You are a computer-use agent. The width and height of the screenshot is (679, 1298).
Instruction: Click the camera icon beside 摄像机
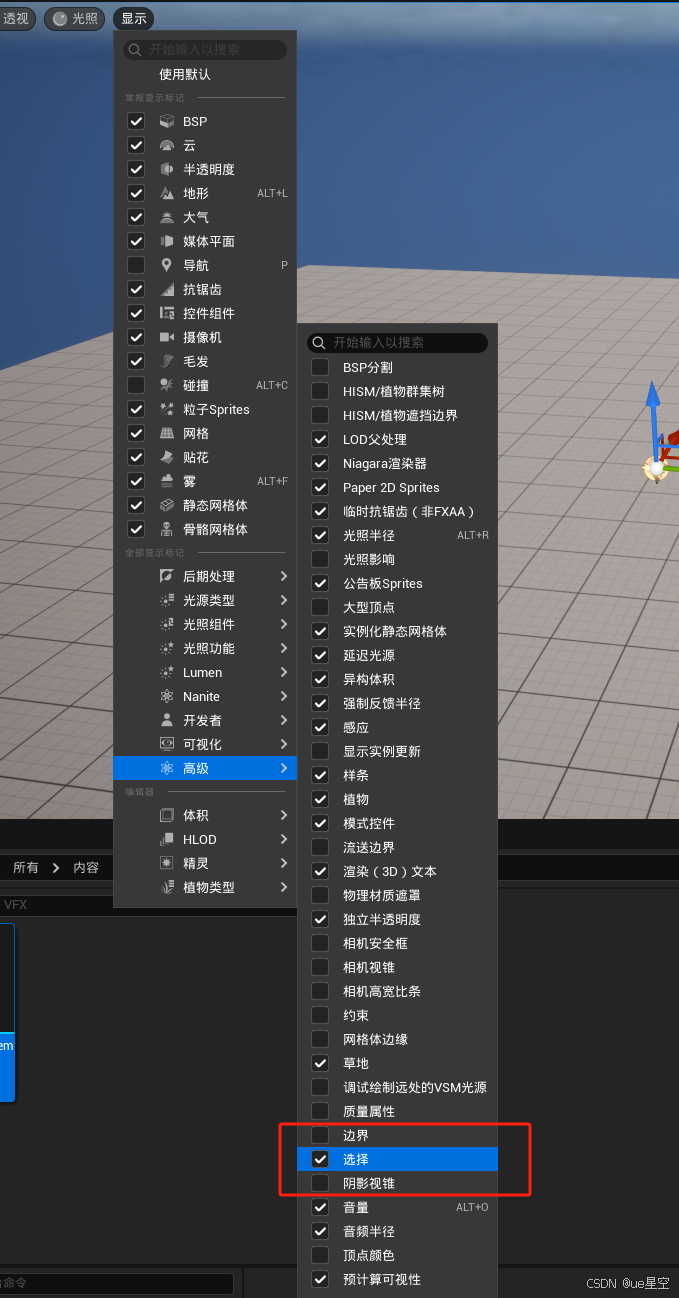(x=167, y=337)
